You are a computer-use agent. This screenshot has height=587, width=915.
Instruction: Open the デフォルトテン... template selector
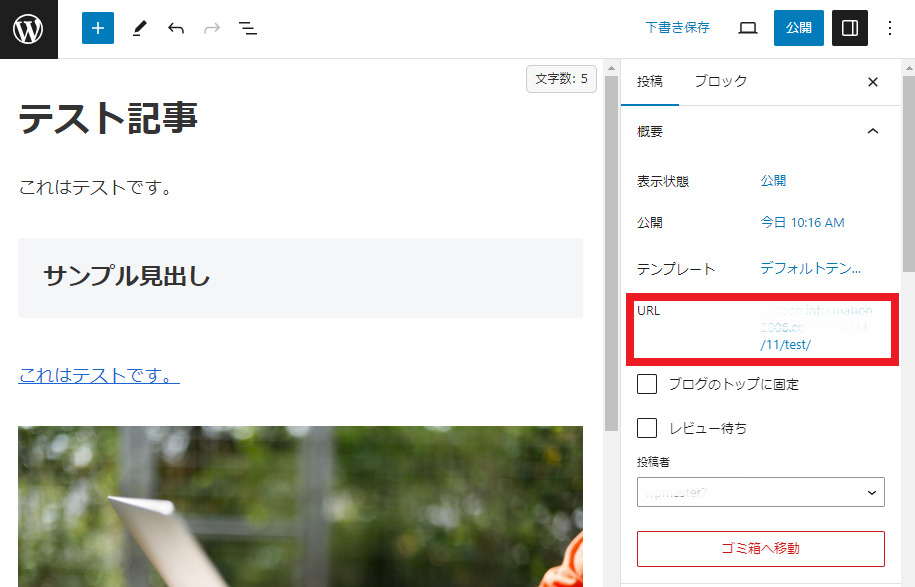click(x=810, y=268)
